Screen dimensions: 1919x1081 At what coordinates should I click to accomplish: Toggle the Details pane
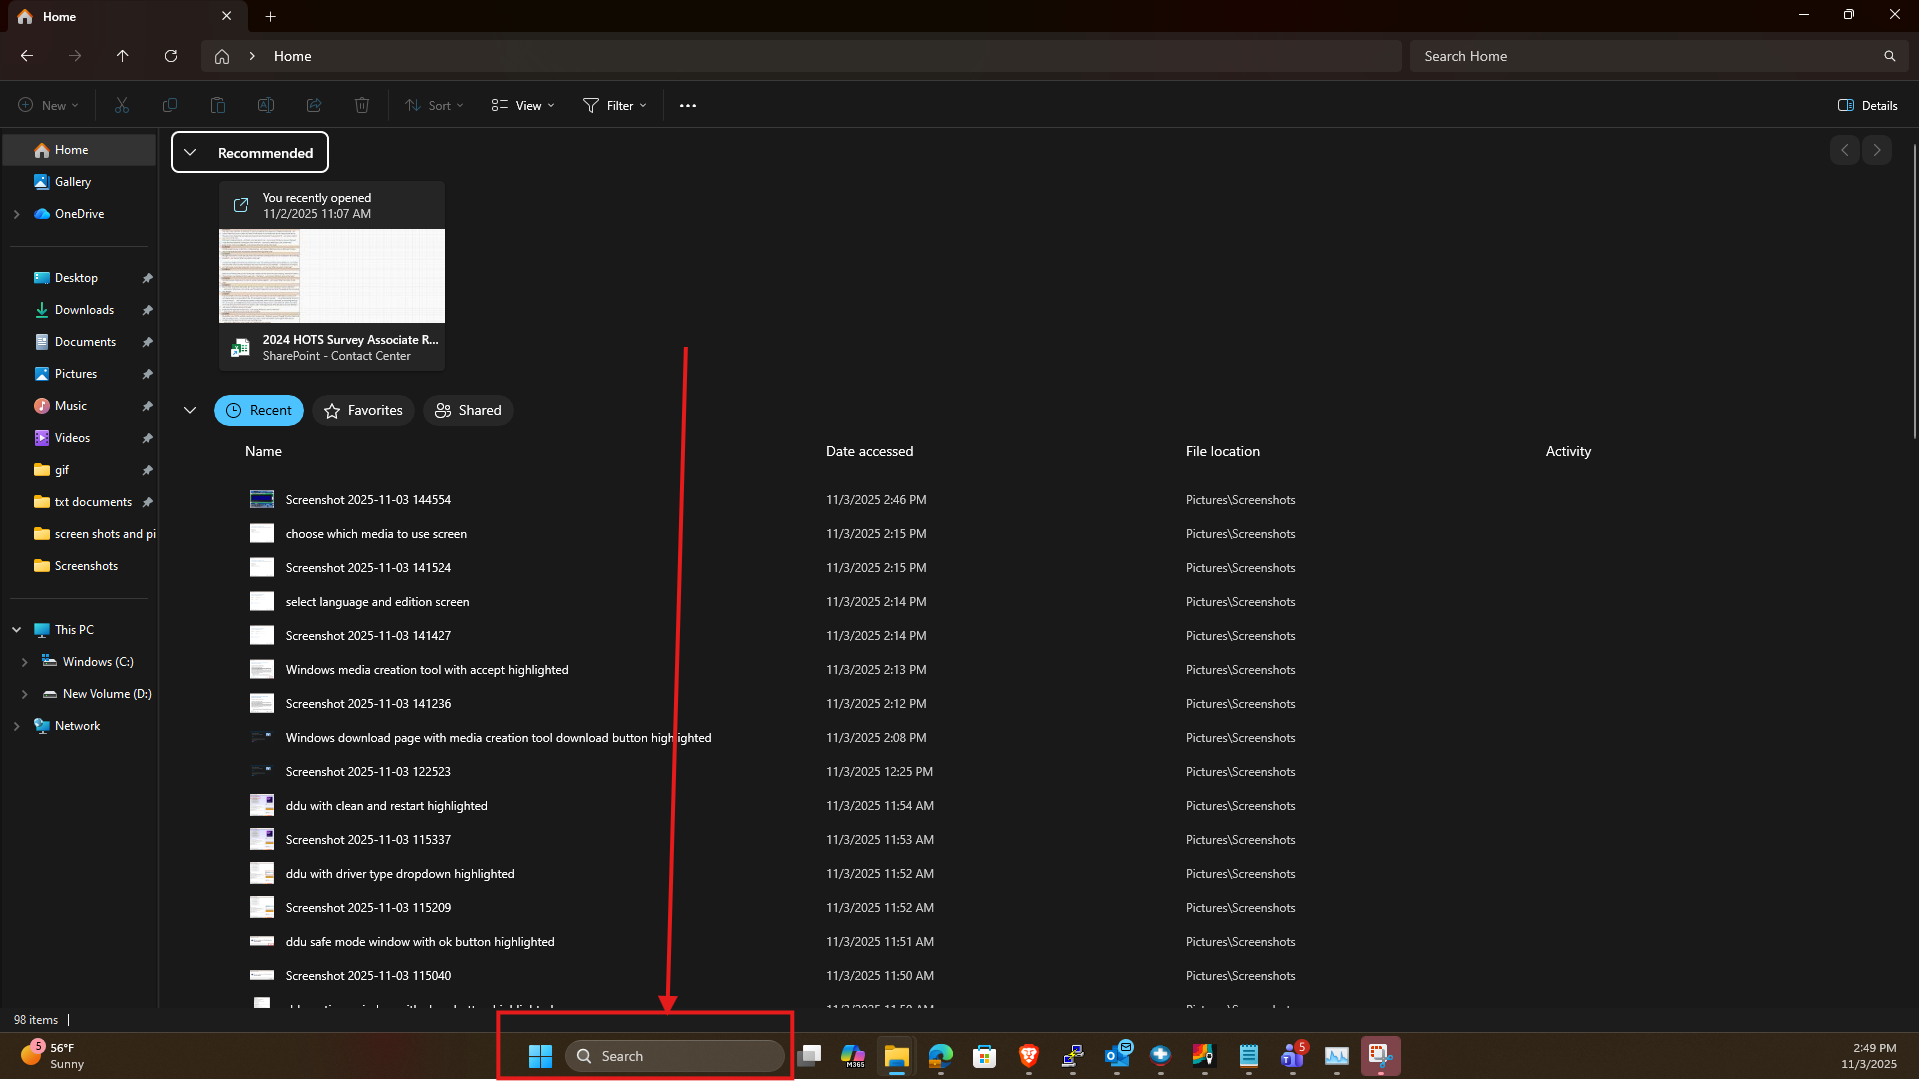pos(1866,105)
